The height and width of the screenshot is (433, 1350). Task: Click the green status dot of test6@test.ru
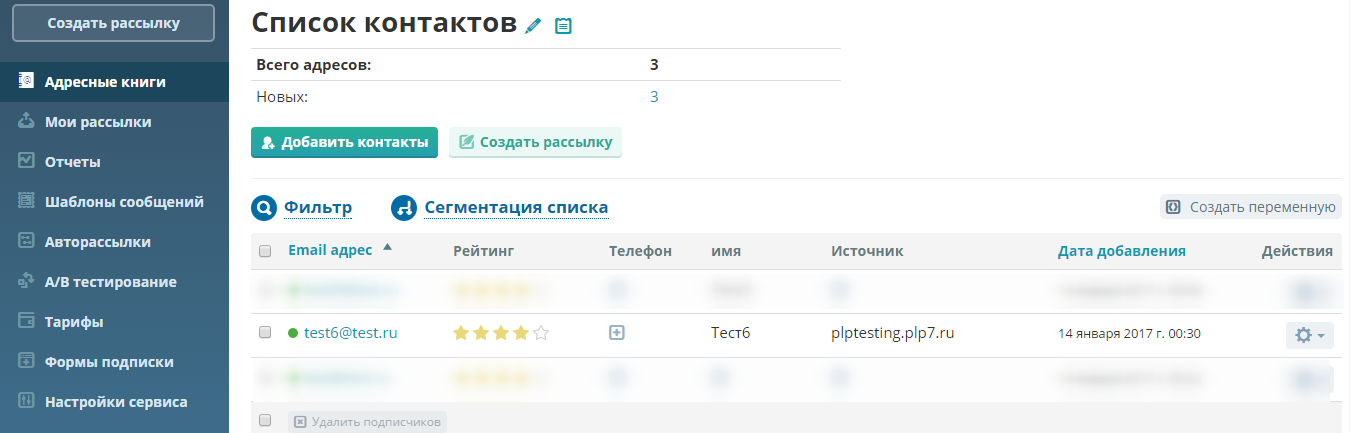293,334
